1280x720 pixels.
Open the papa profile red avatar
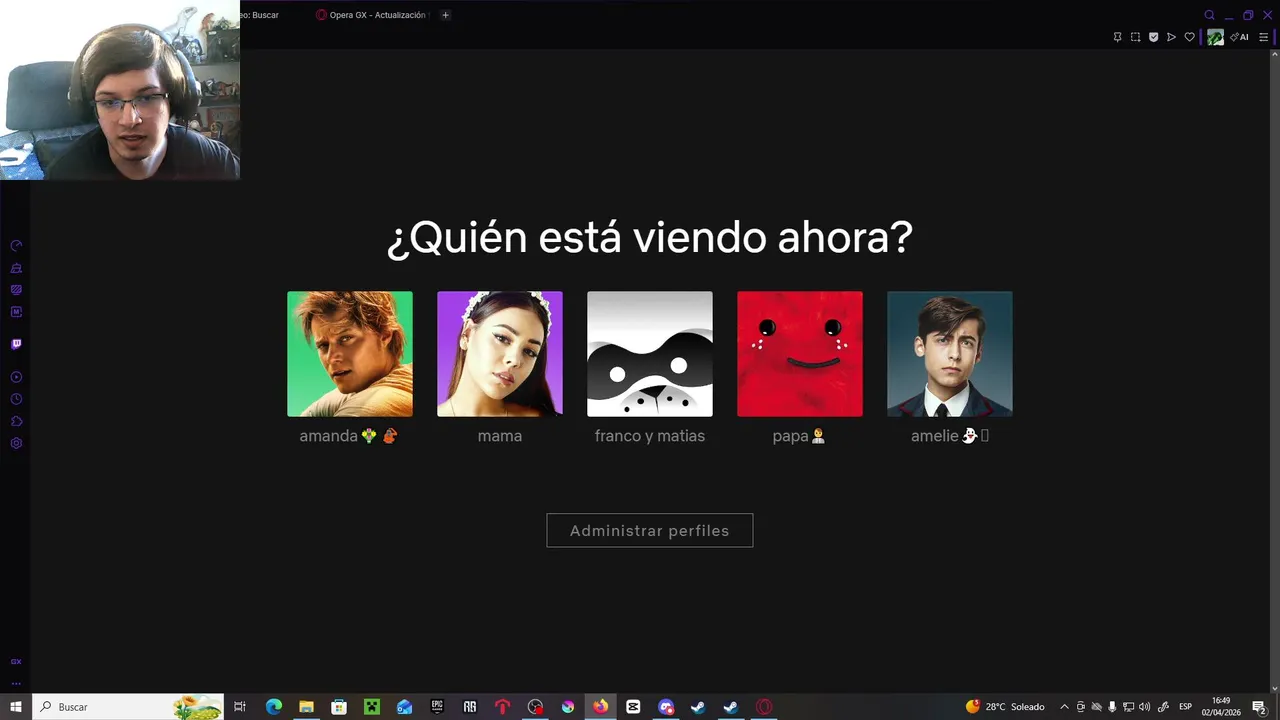click(x=800, y=354)
